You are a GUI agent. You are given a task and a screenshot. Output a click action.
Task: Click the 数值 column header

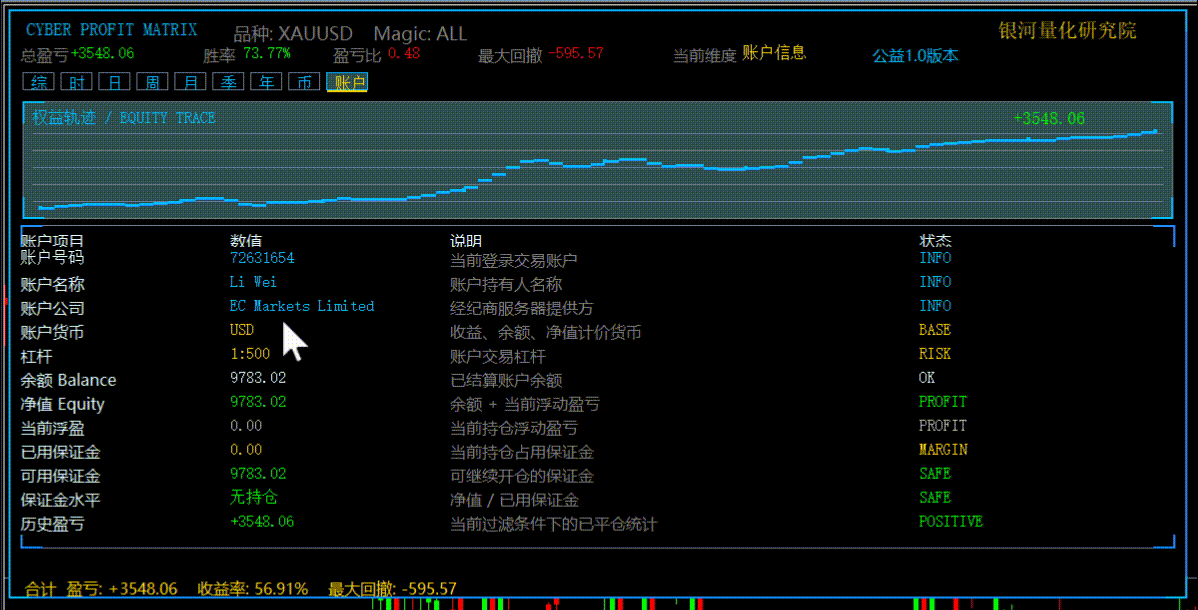click(x=246, y=241)
